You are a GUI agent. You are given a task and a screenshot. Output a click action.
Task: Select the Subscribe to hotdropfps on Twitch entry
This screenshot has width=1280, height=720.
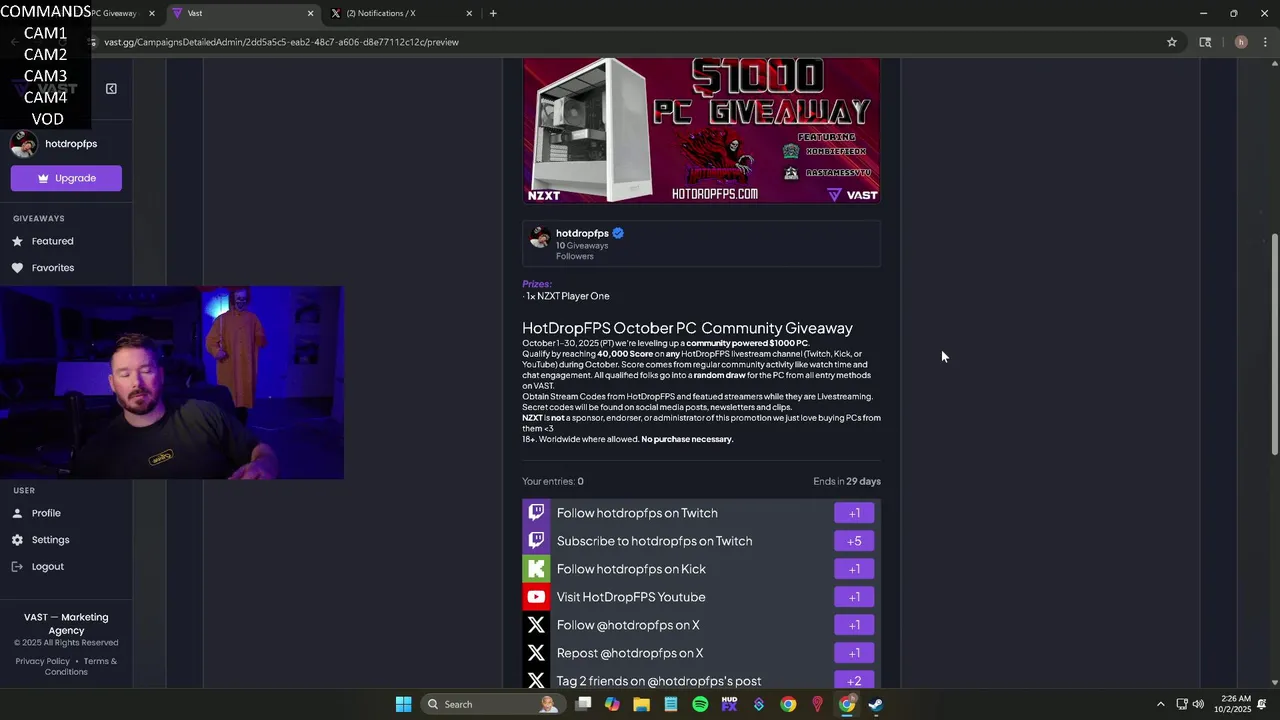pos(701,541)
